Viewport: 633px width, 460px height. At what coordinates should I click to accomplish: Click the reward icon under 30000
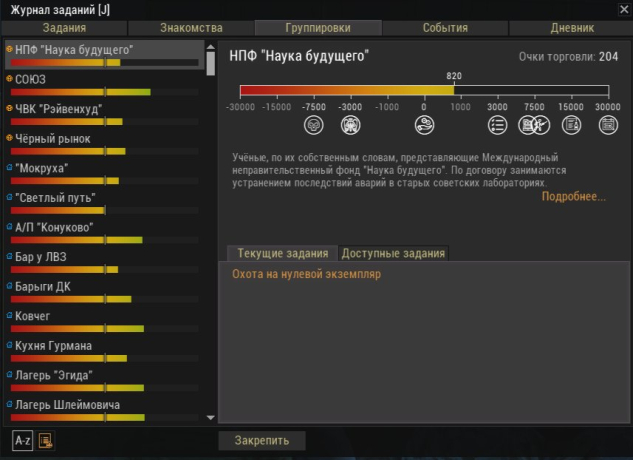[x=607, y=125]
